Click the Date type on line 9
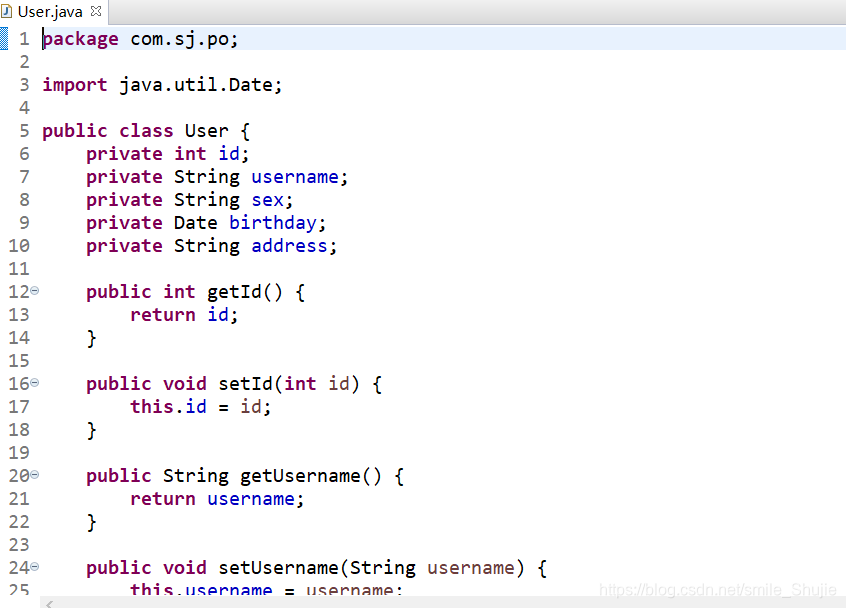 pyautogui.click(x=196, y=223)
